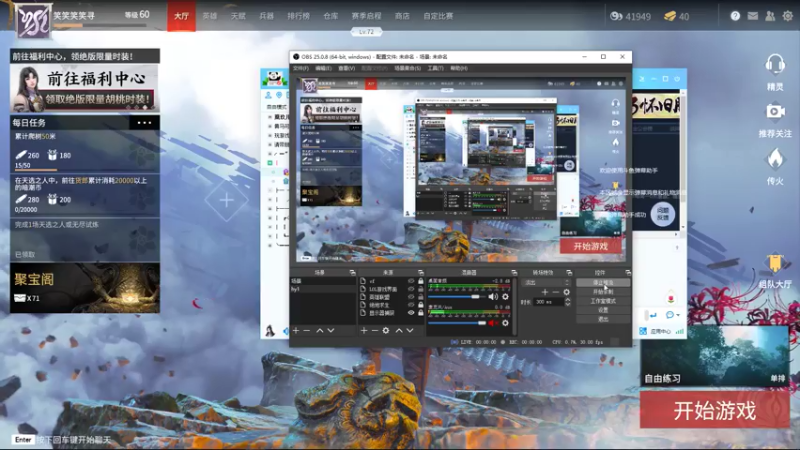800x450 pixels.
Task: Click 问题反馈 round button in blue window
Action: (662, 214)
